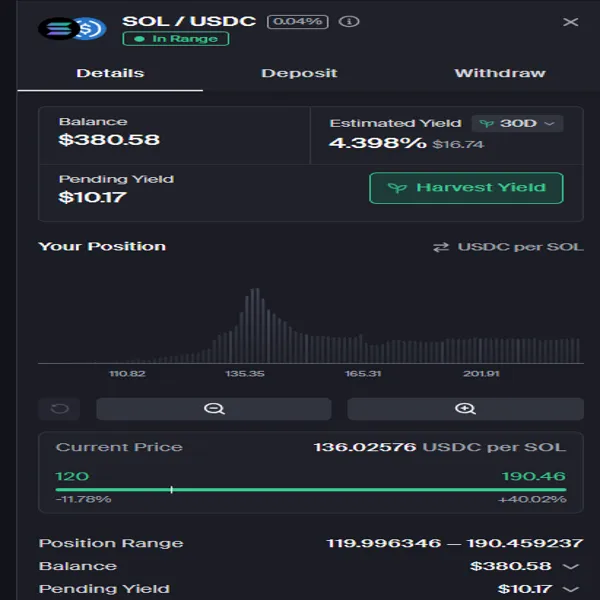Viewport: 600px width, 600px height.
Task: Open the Deposit tab
Action: pyautogui.click(x=299, y=73)
